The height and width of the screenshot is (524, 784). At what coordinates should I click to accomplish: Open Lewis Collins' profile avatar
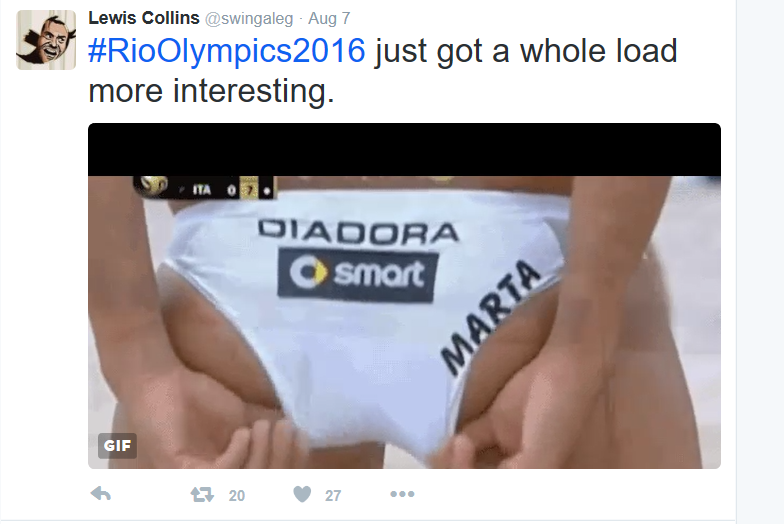46,40
